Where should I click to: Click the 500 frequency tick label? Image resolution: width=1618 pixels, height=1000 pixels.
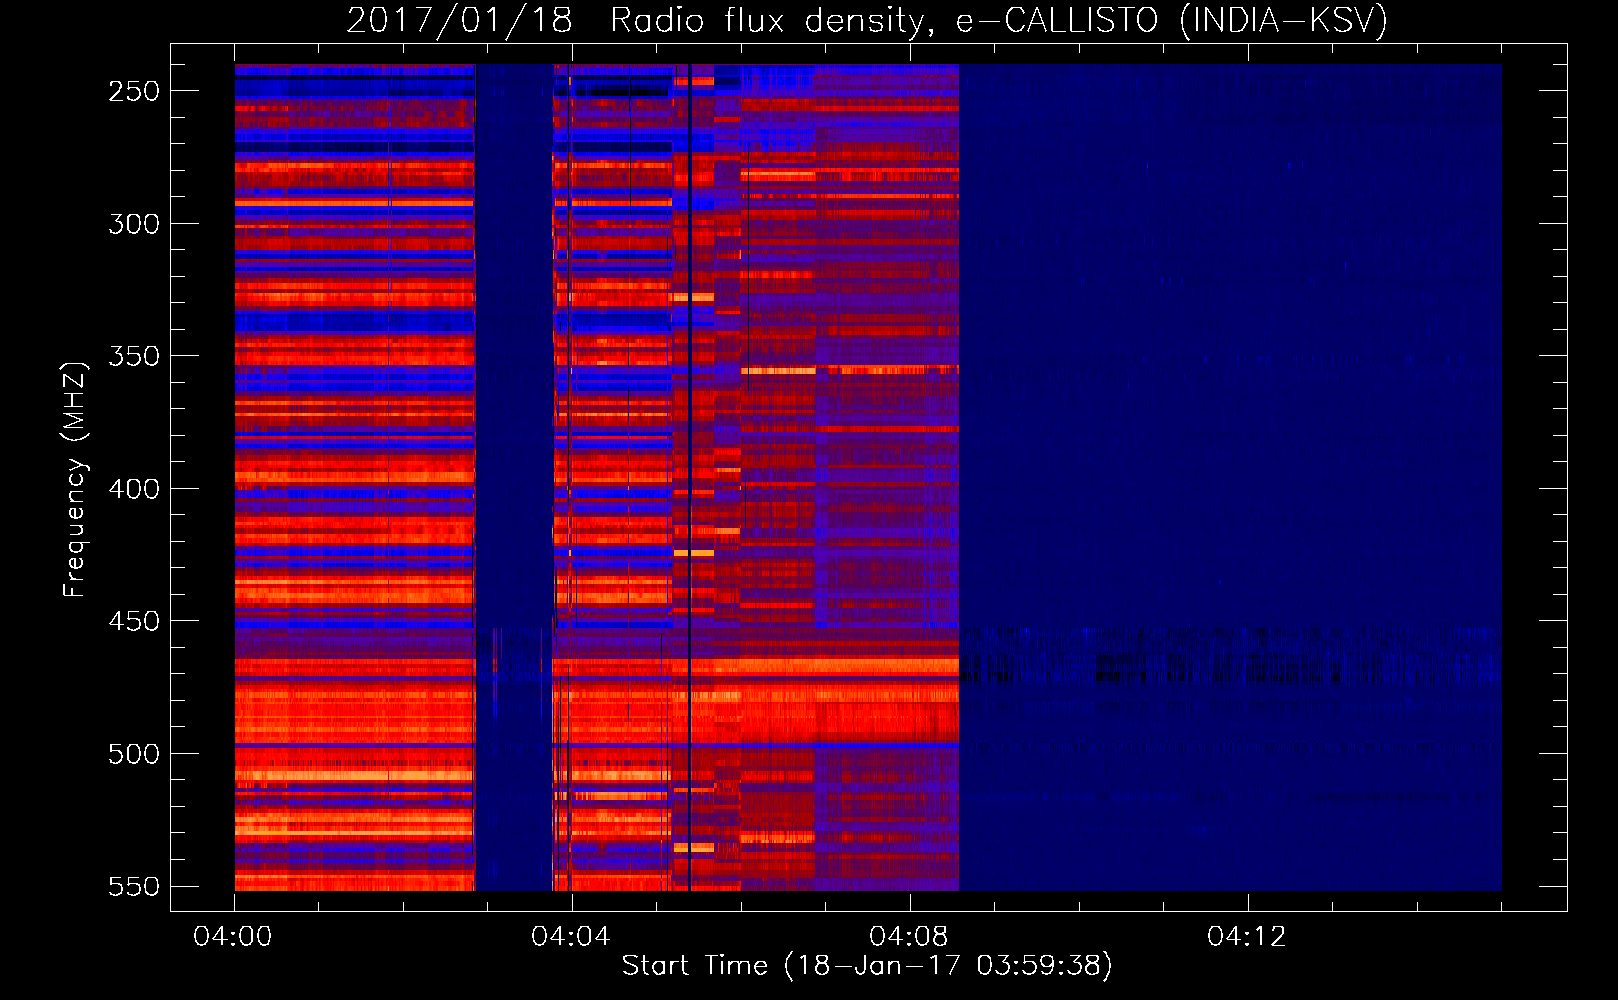tap(134, 754)
